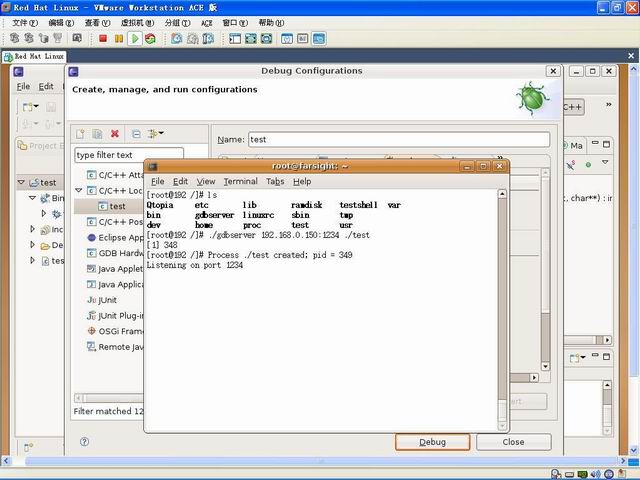Open the View menu in terminal window
Viewport: 640px width, 480px height.
point(206,181)
